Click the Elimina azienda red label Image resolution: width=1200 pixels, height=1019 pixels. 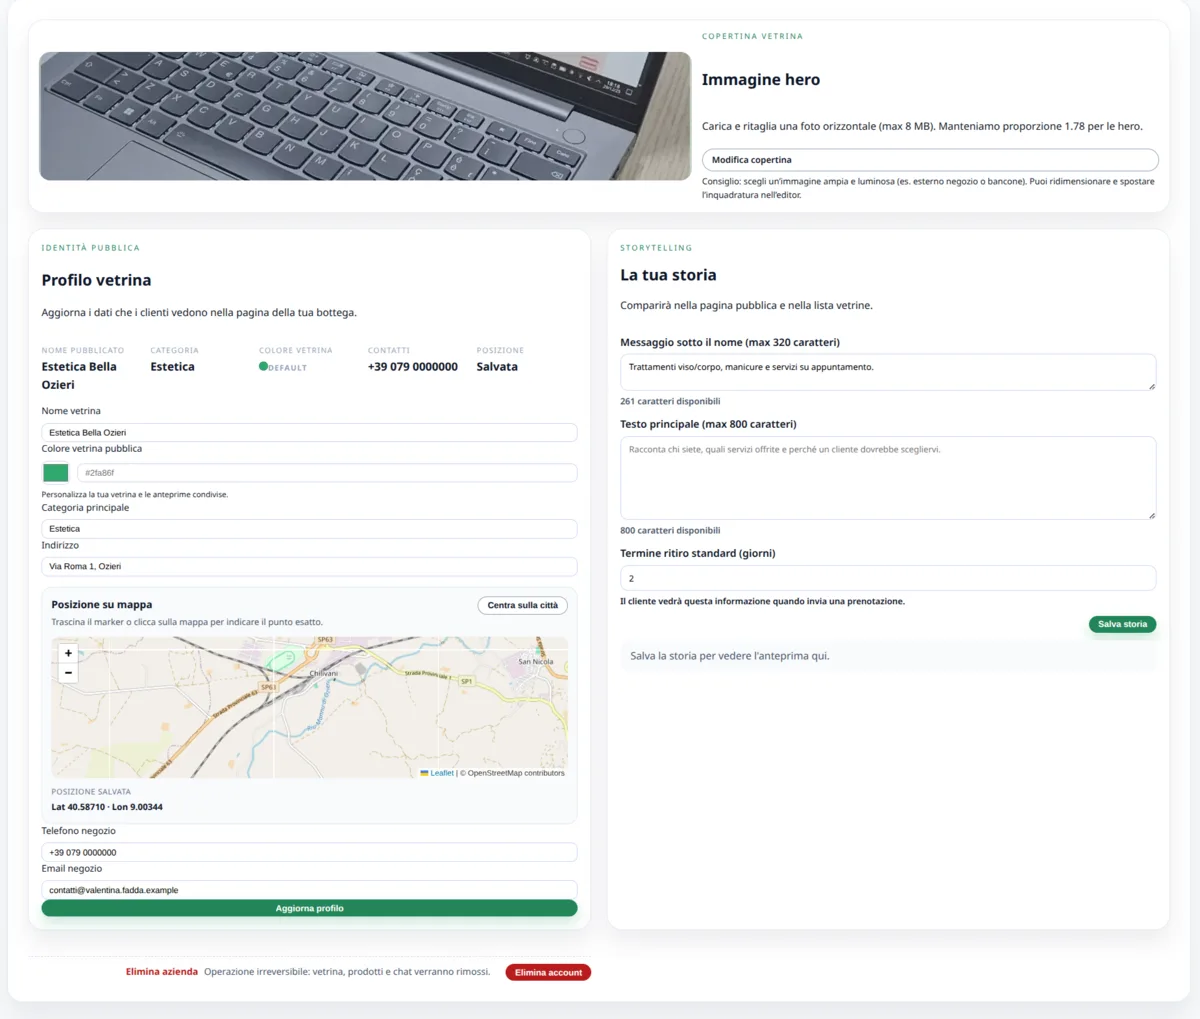click(162, 972)
